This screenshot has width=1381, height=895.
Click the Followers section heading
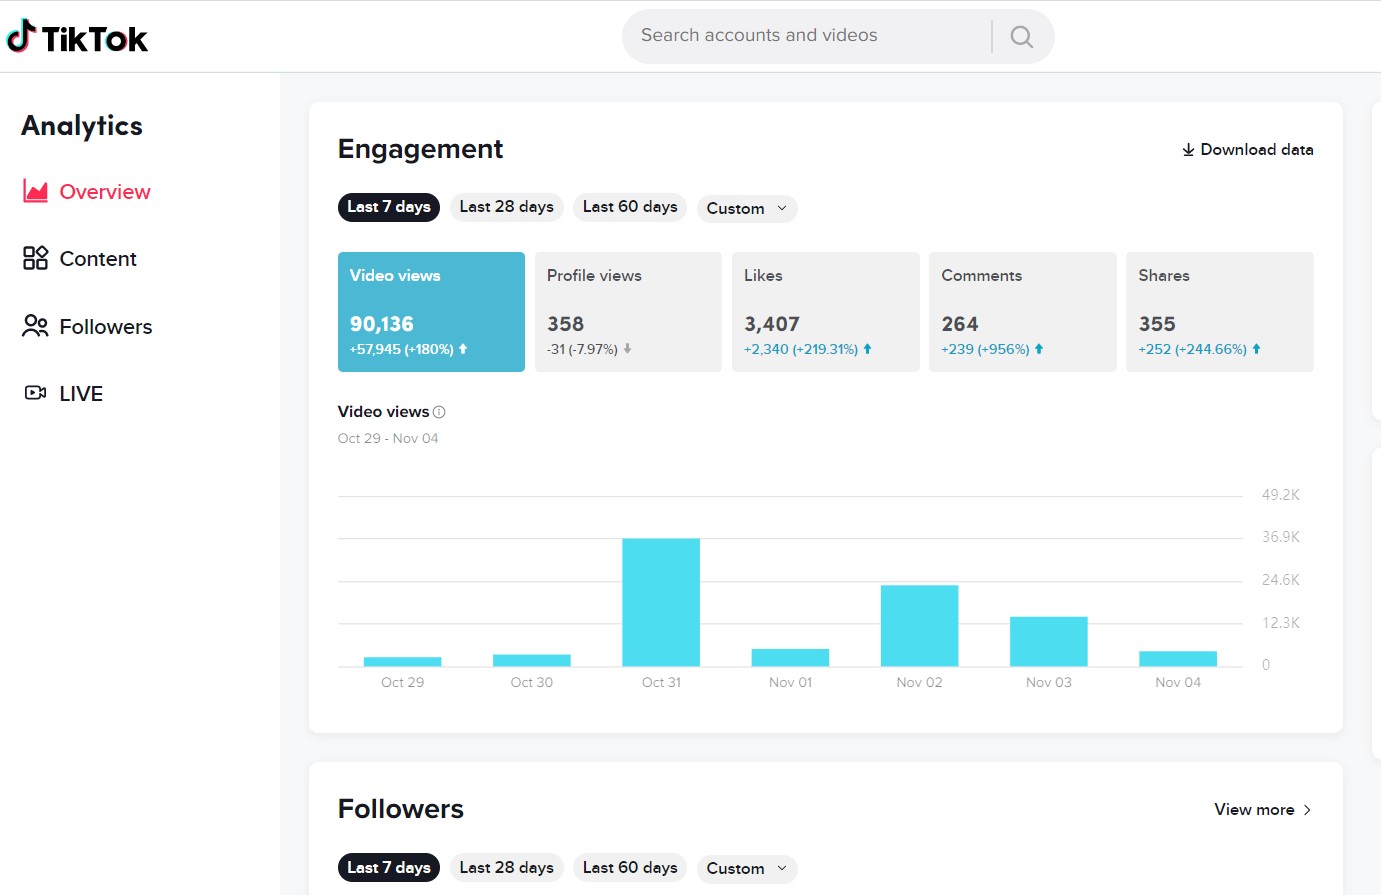coord(401,809)
